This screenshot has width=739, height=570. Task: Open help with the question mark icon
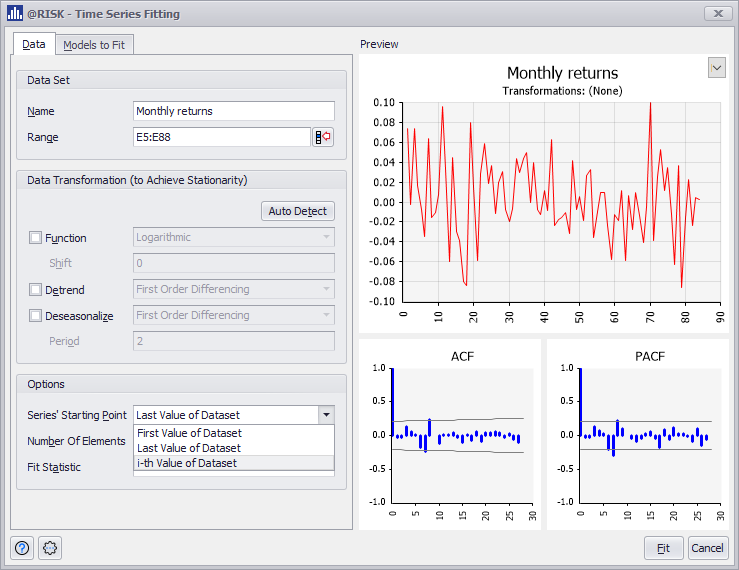22,548
